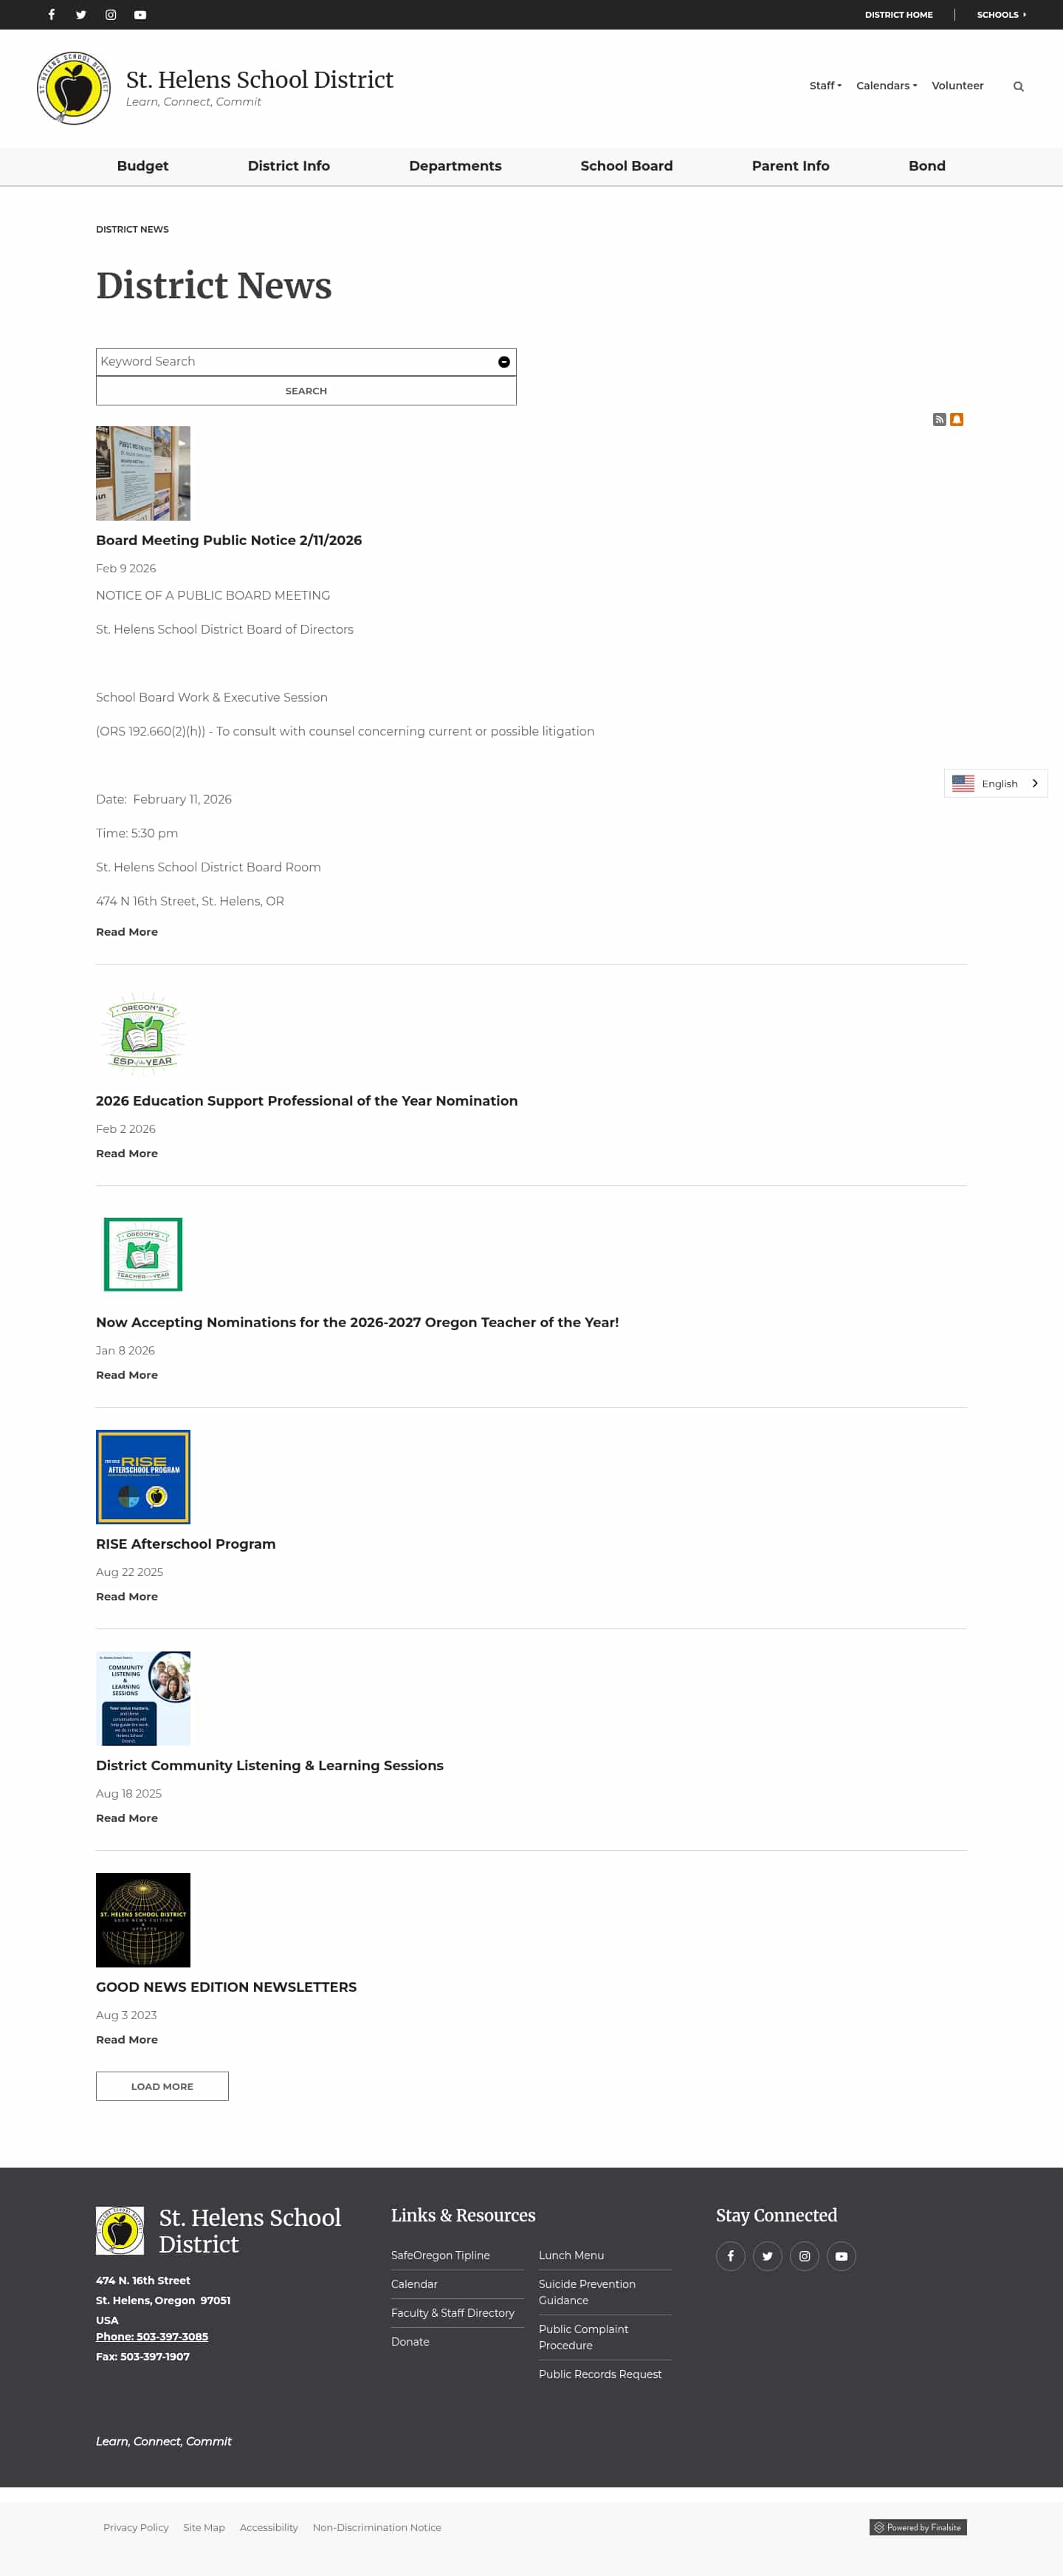Expand the Schools list in top bar

(x=1001, y=15)
